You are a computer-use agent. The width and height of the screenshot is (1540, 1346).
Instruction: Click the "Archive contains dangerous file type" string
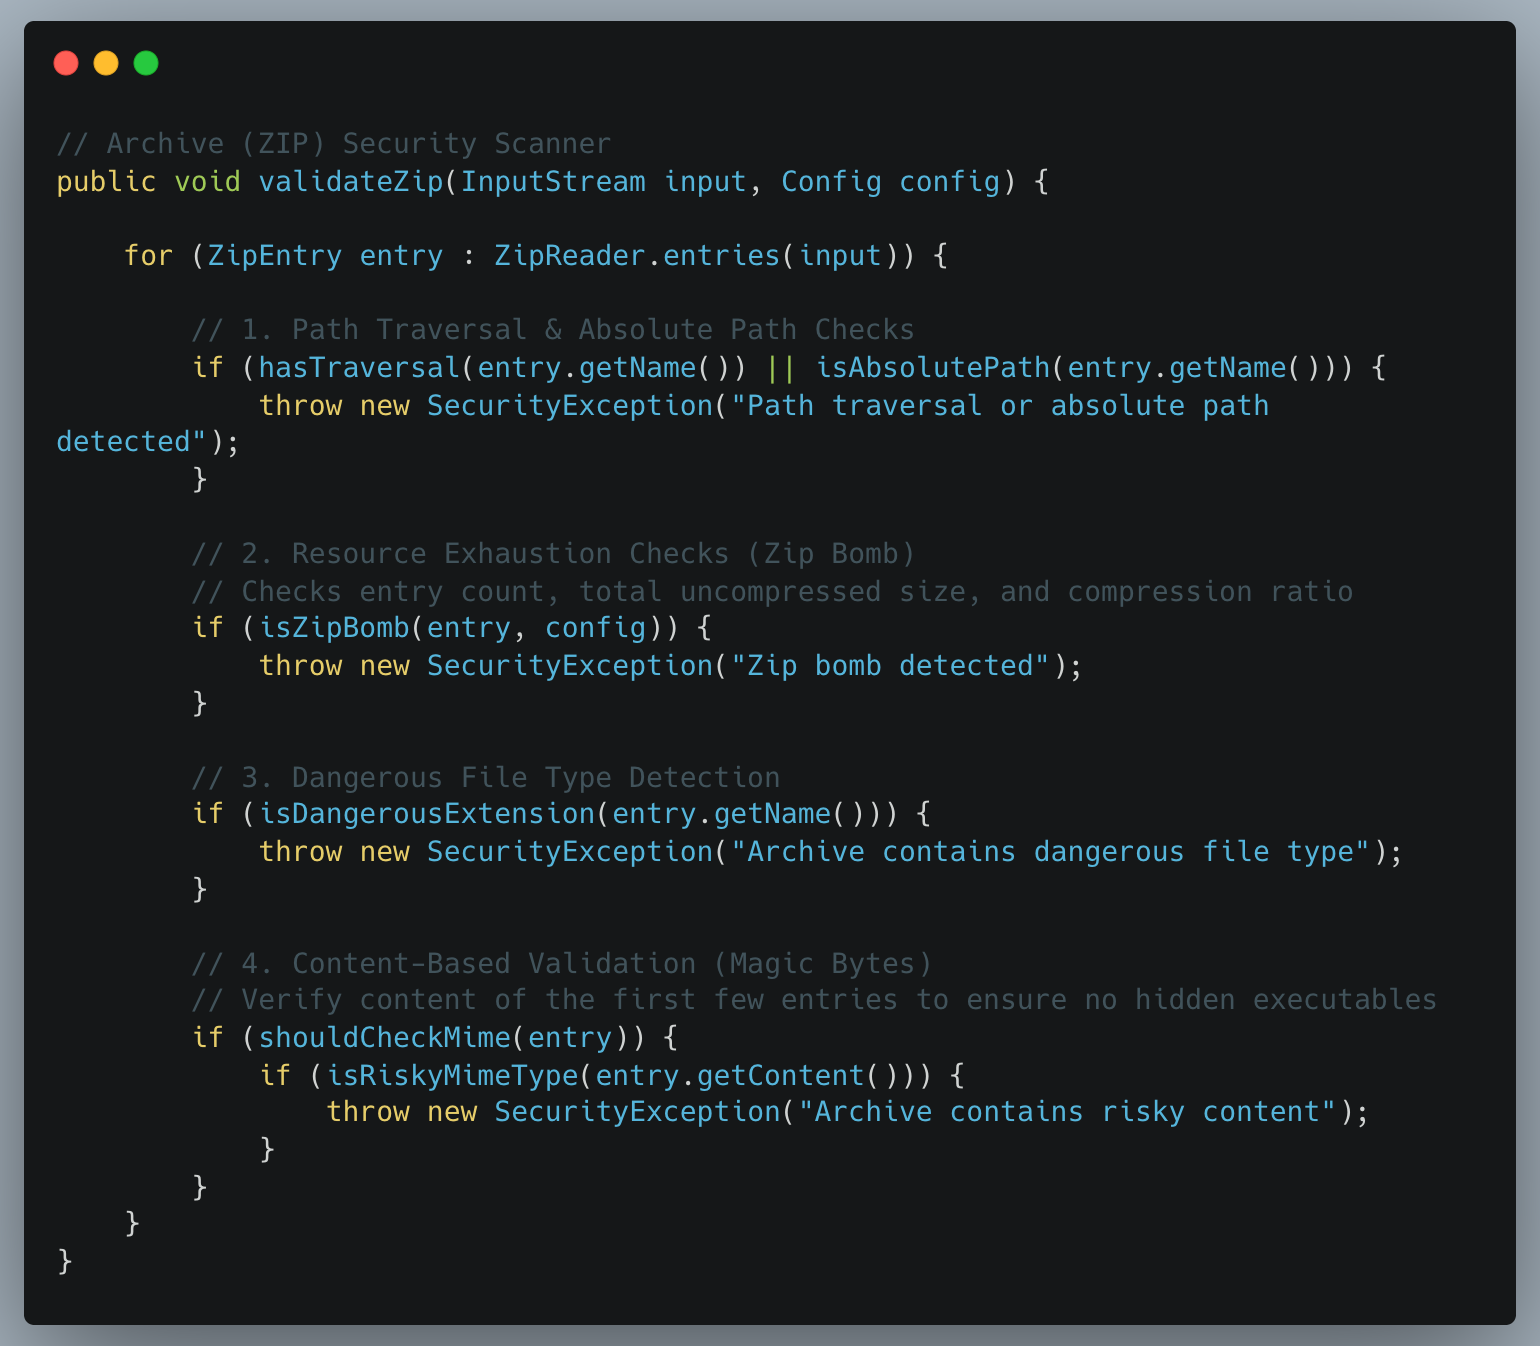(1050, 852)
